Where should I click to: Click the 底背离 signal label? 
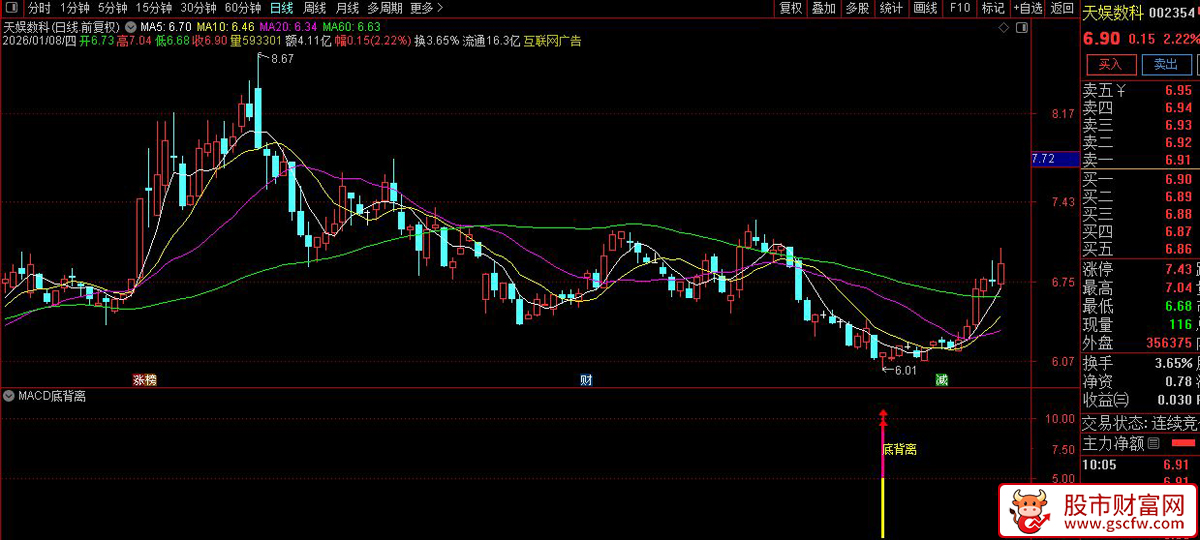click(x=899, y=449)
